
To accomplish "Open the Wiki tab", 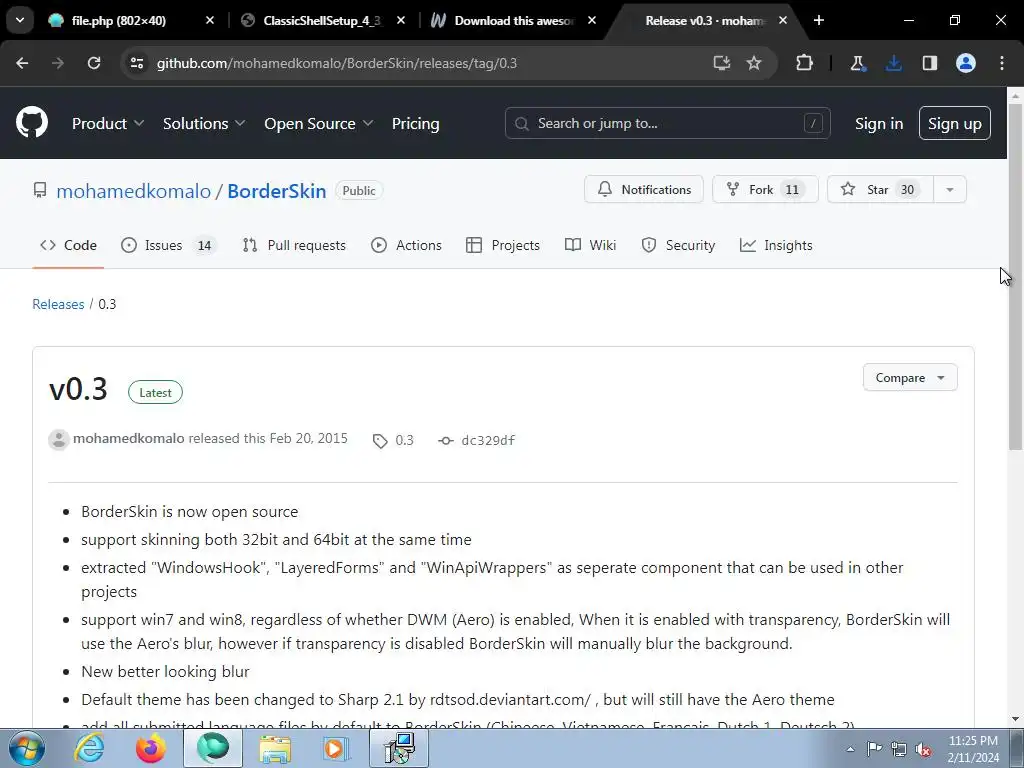I will pyautogui.click(x=590, y=245).
